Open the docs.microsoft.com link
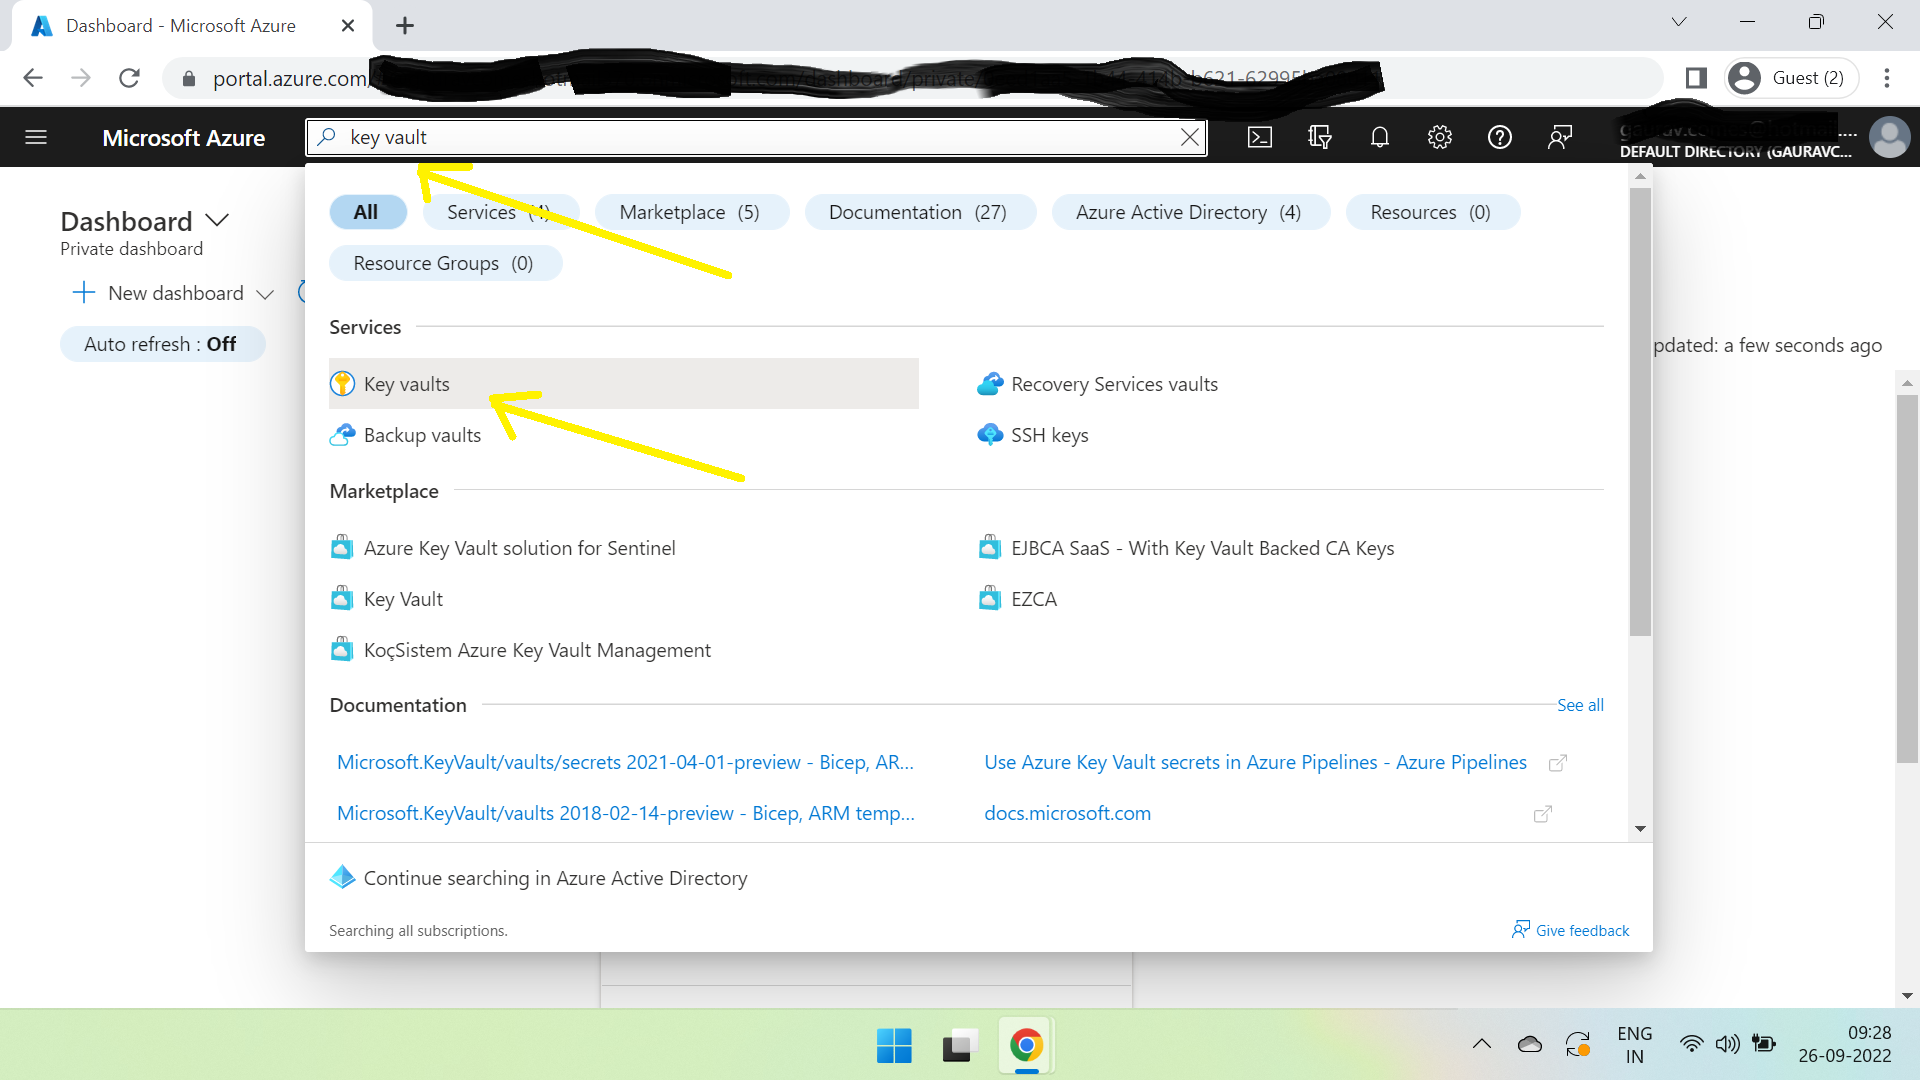This screenshot has width=1920, height=1080. point(1067,813)
